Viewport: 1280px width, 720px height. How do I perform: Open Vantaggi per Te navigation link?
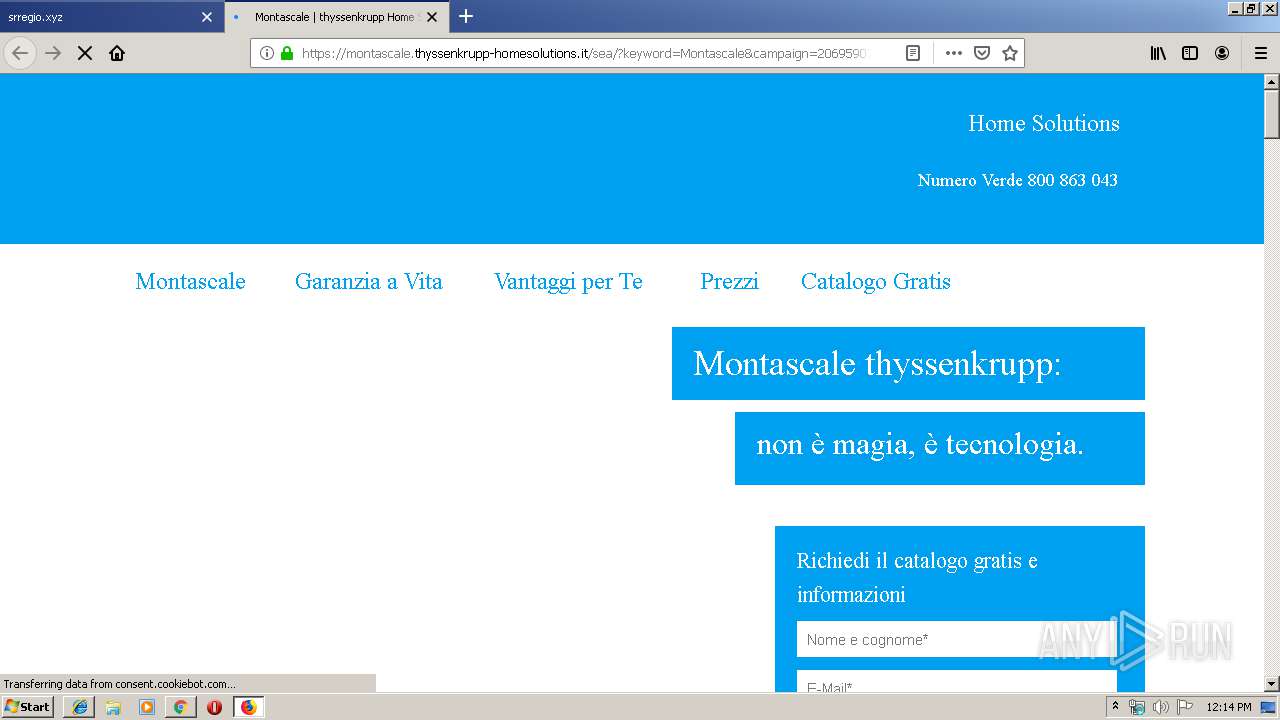coord(568,281)
